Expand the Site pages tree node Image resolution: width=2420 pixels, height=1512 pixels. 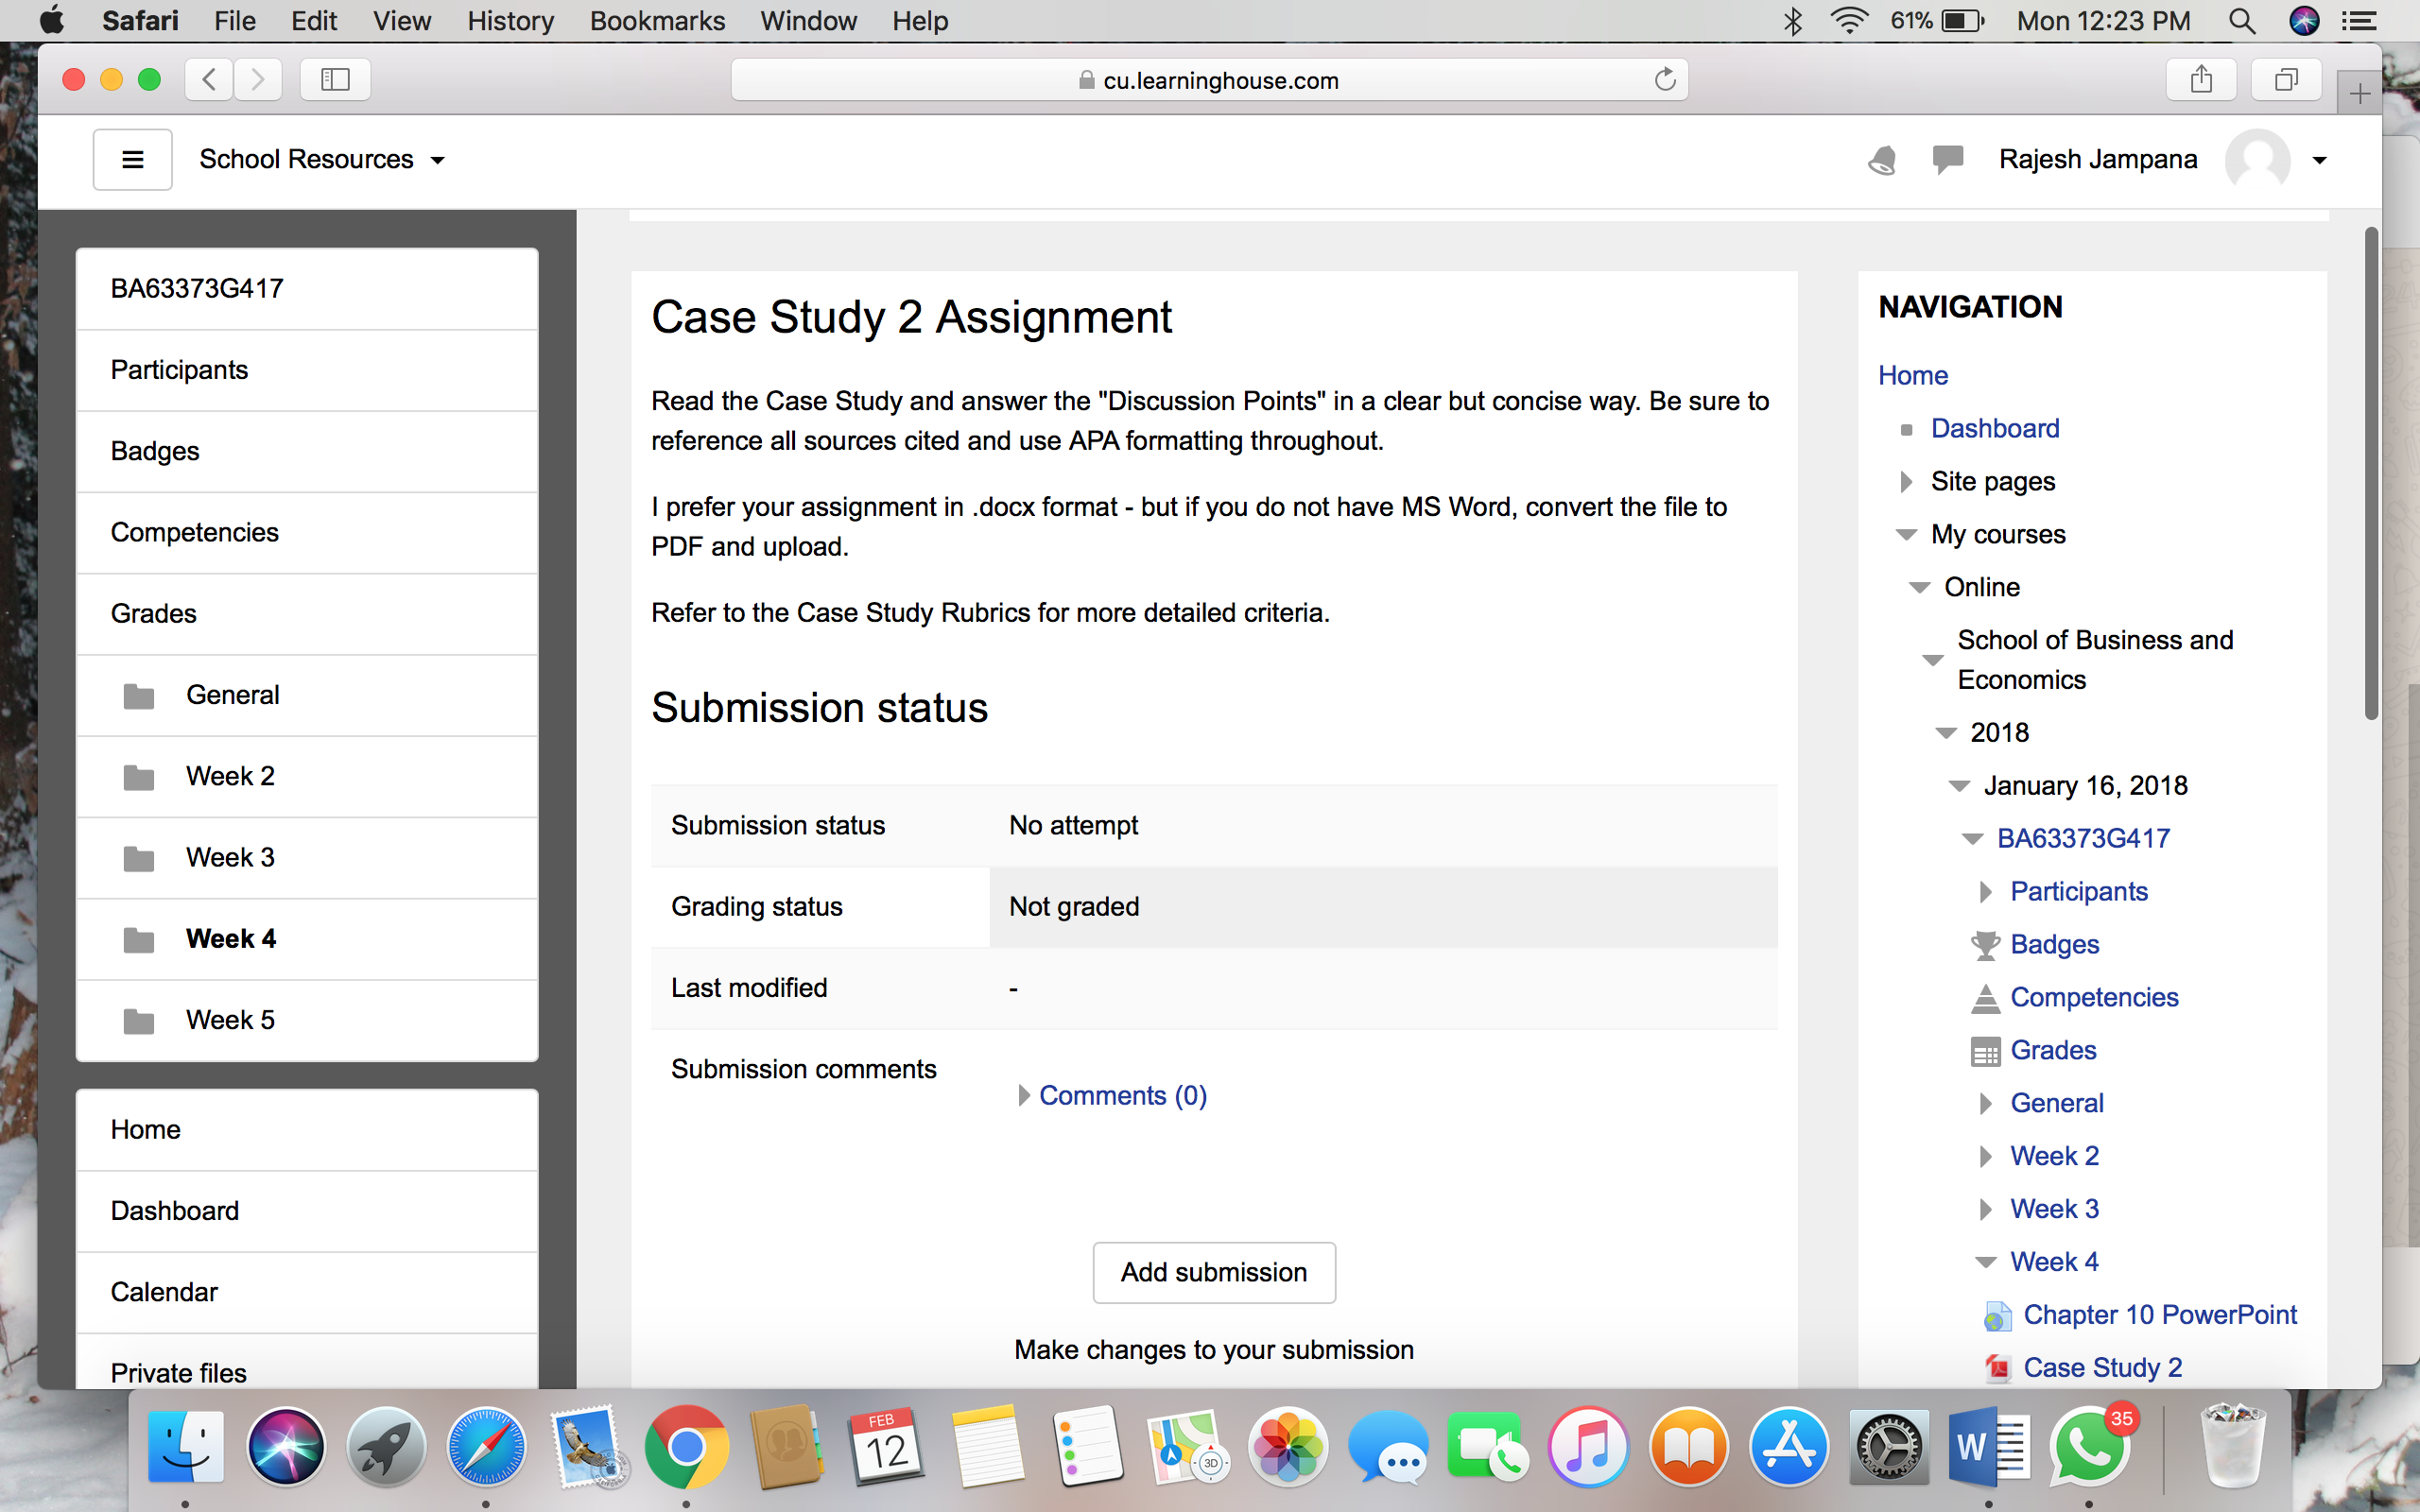tap(1906, 482)
